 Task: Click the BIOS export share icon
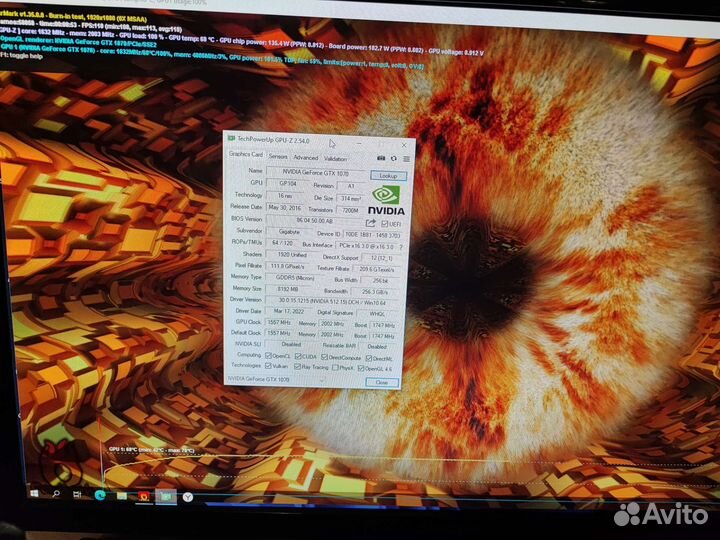pyautogui.click(x=370, y=223)
